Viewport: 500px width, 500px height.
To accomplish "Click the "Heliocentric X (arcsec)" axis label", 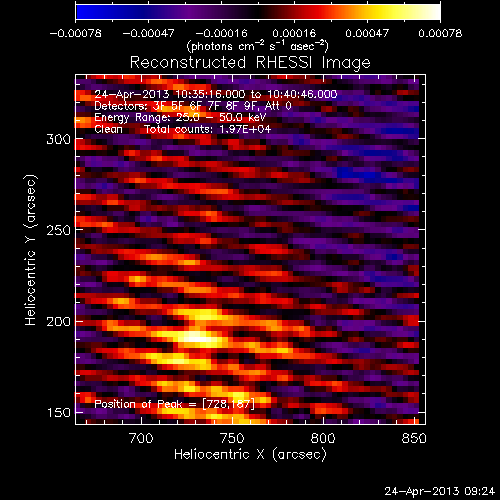I will tap(250, 455).
